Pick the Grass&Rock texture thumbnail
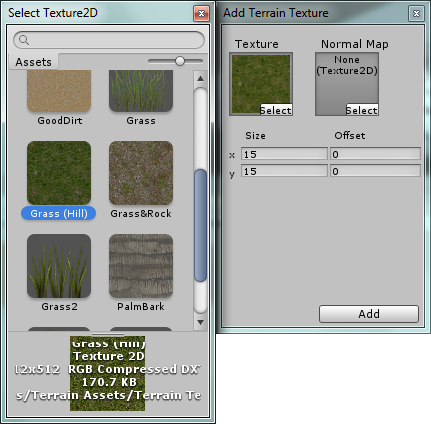The height and width of the screenshot is (424, 431). pyautogui.click(x=141, y=173)
